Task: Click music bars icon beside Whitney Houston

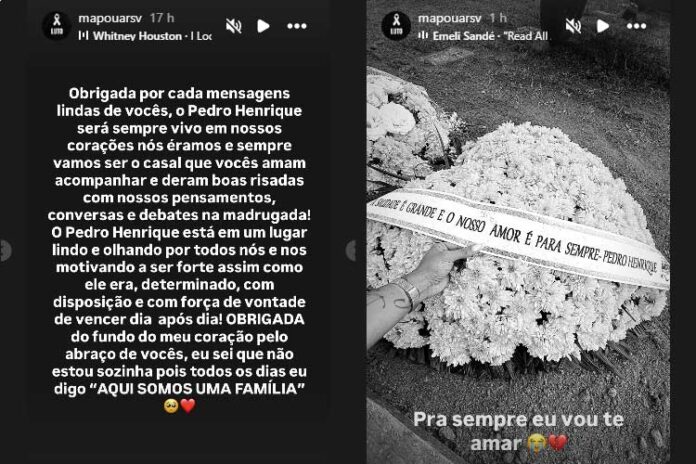Action: pyautogui.click(x=83, y=36)
